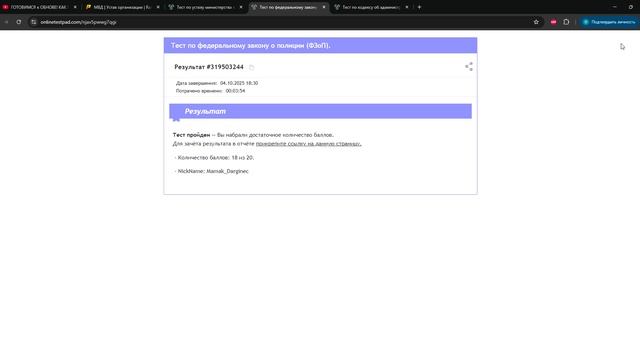The height and width of the screenshot is (360, 640).
Task: Click the test title 'Тест по федеральному закону о полиции'
Action: (250, 46)
